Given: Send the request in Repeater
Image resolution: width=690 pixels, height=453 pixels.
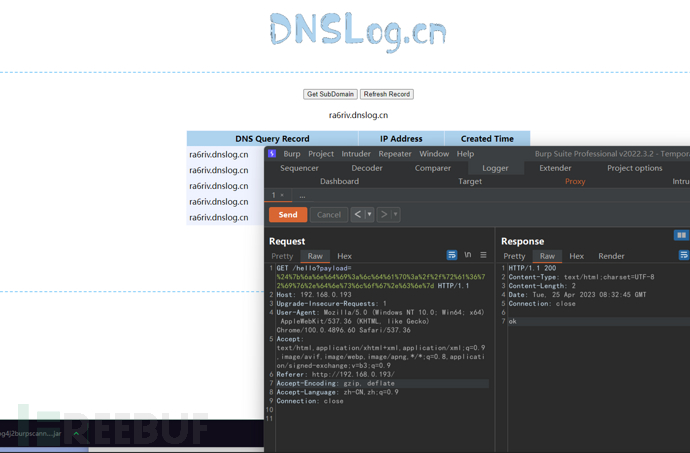Looking at the screenshot, I should [288, 214].
